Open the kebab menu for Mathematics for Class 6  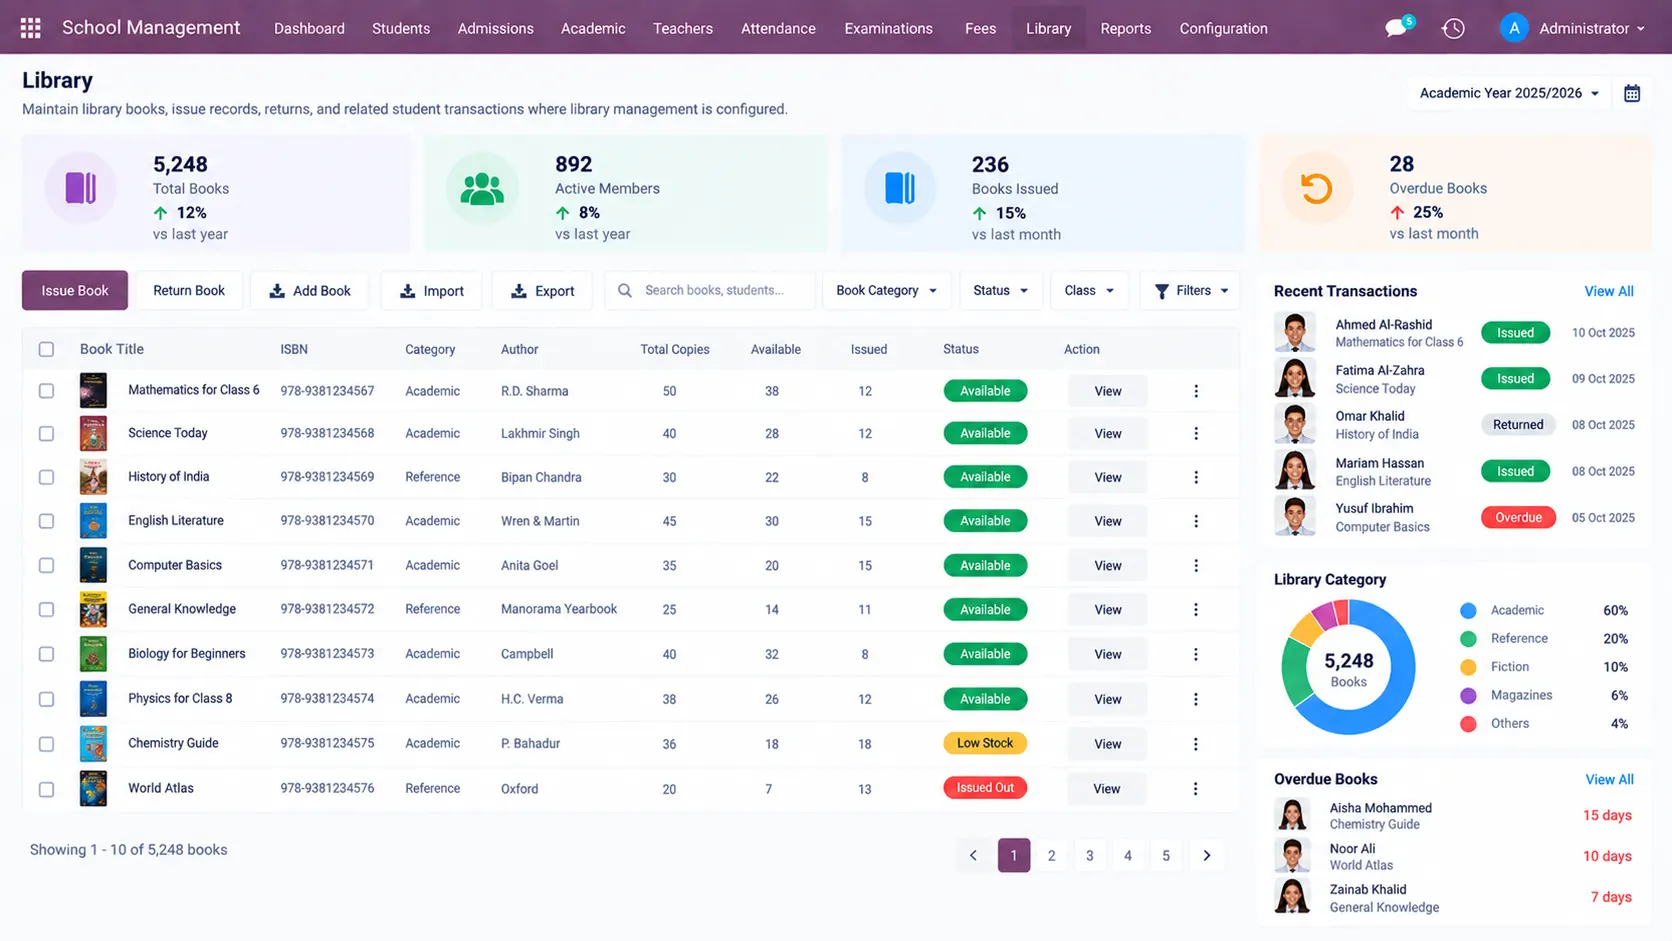[x=1196, y=391]
